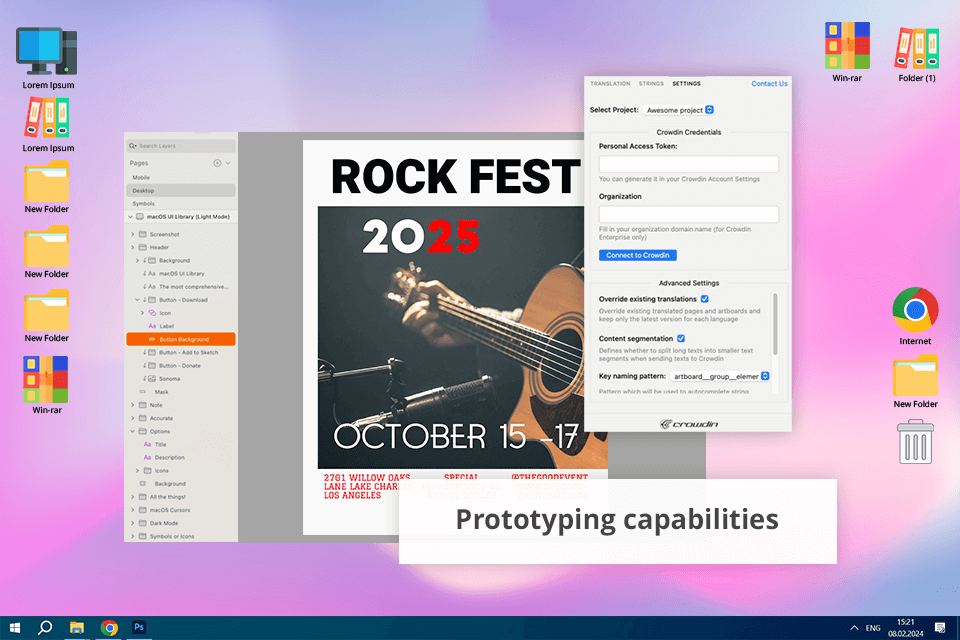This screenshot has height=640, width=960.
Task: Click the Description text layer icon
Action: tap(147, 457)
